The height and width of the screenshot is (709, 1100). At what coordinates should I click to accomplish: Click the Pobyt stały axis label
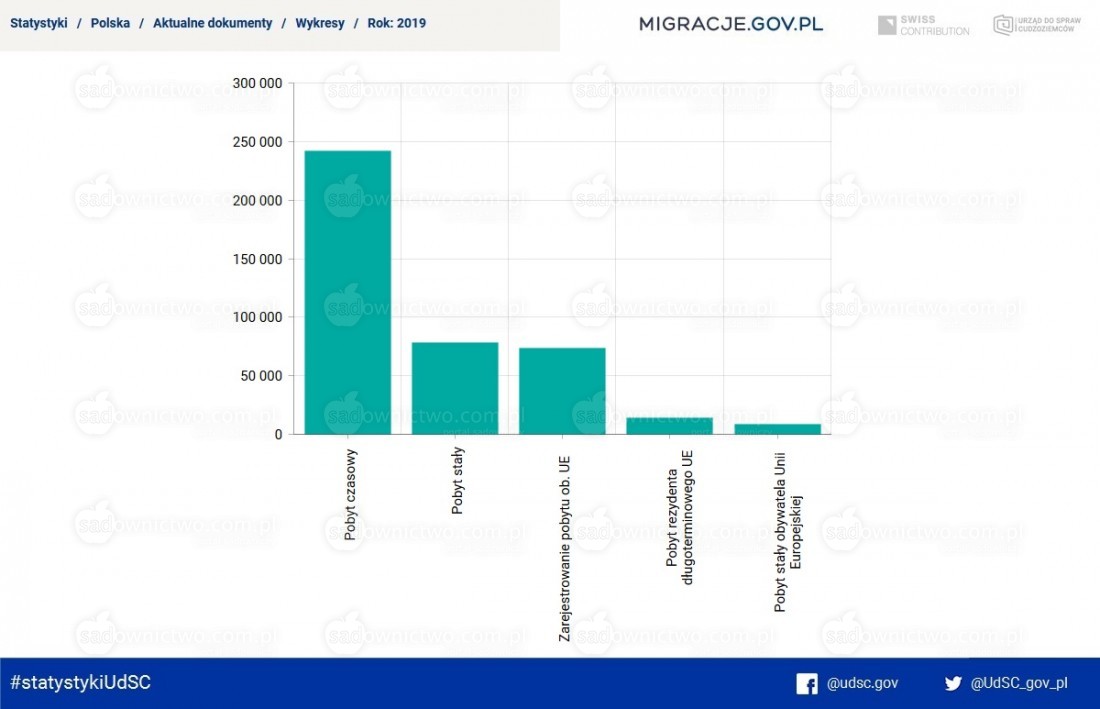(x=457, y=480)
